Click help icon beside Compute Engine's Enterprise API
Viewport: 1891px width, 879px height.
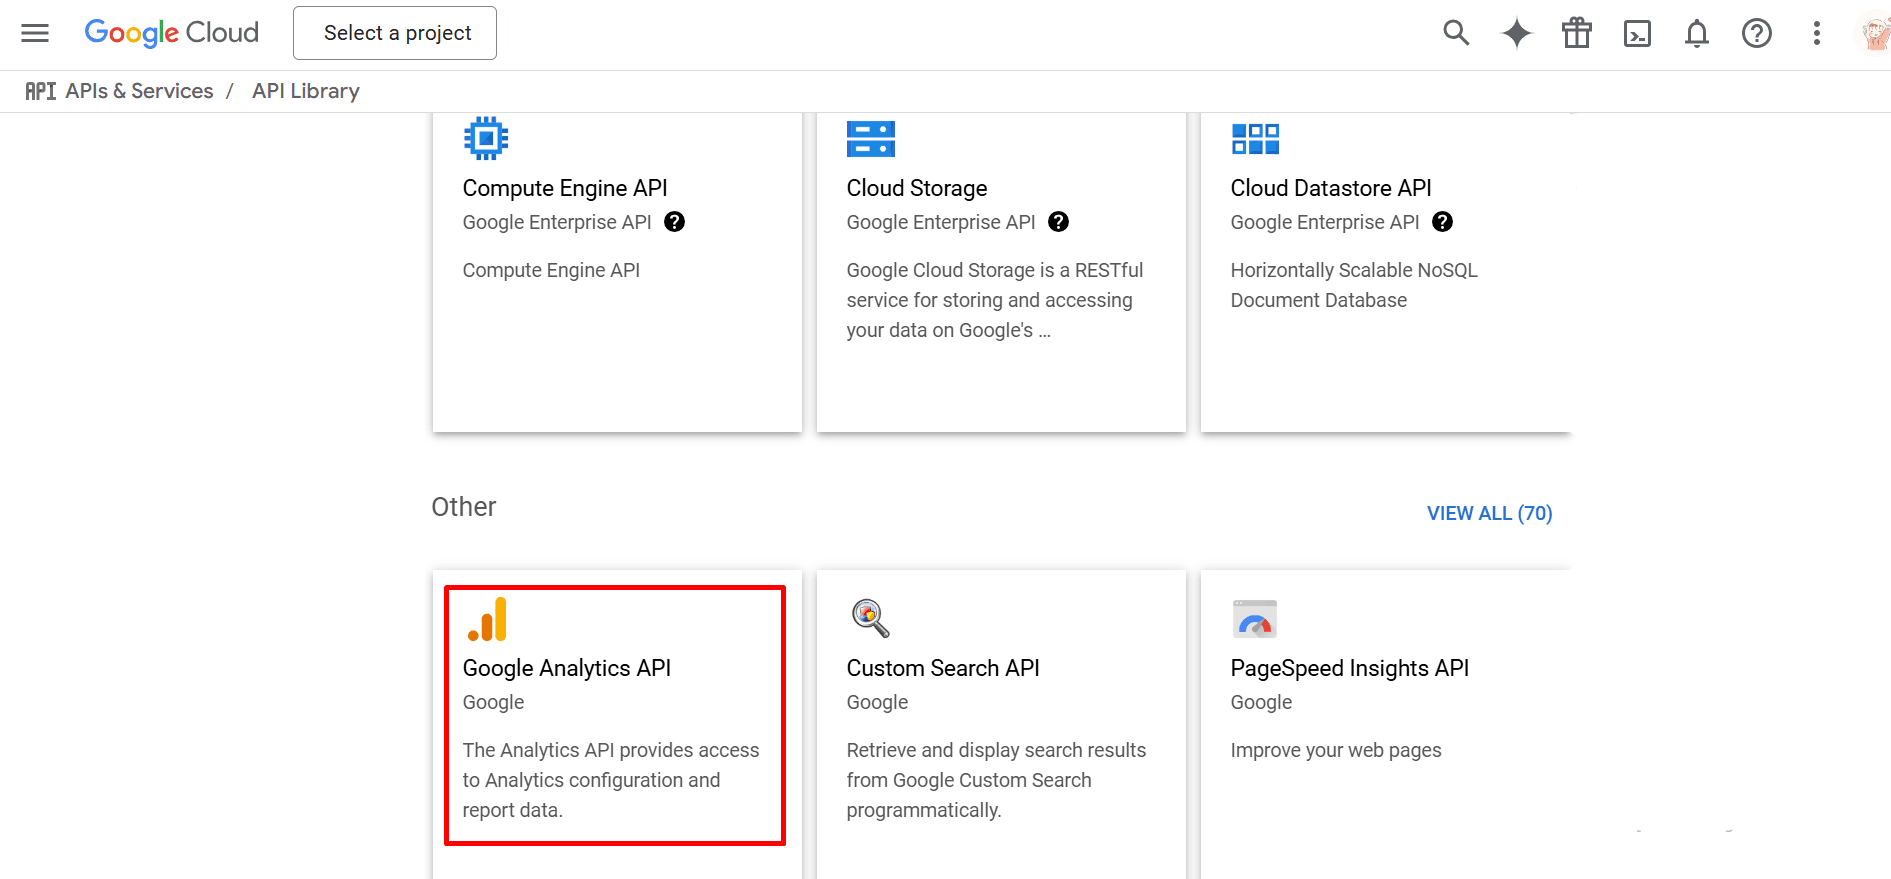pos(675,222)
